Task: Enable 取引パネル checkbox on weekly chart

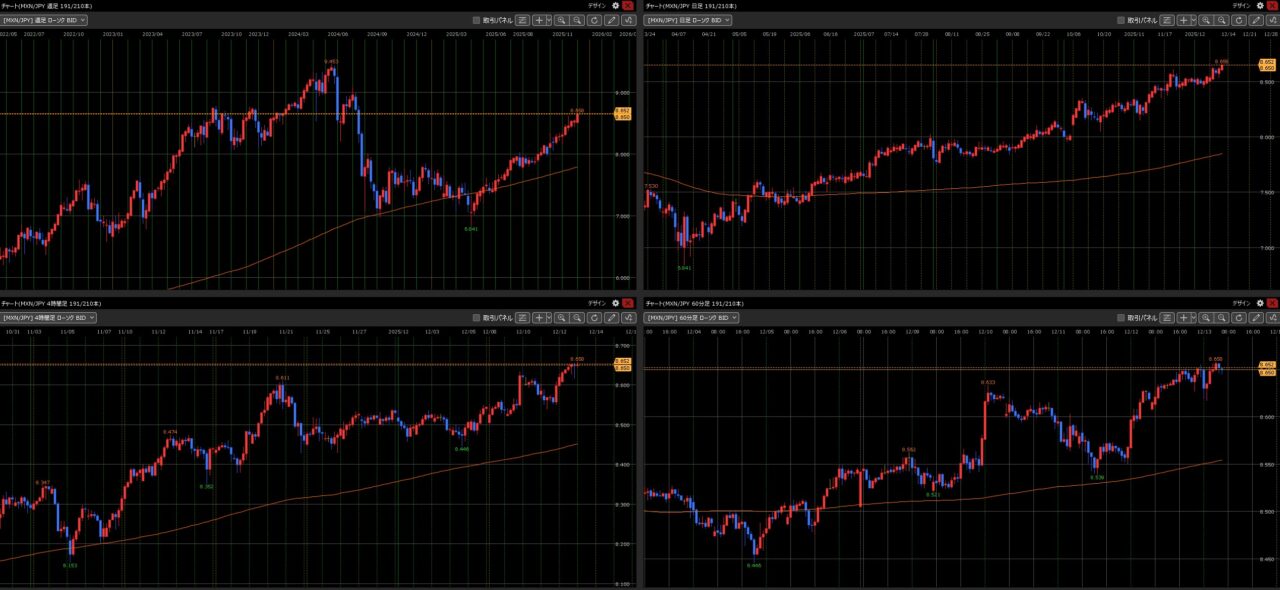Action: click(477, 19)
